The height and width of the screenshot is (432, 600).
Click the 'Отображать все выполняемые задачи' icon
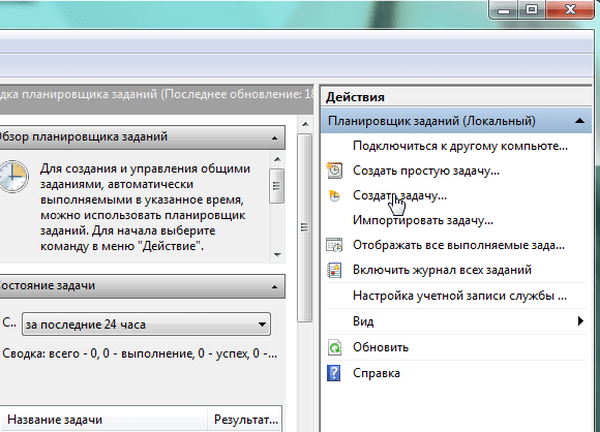pos(334,245)
